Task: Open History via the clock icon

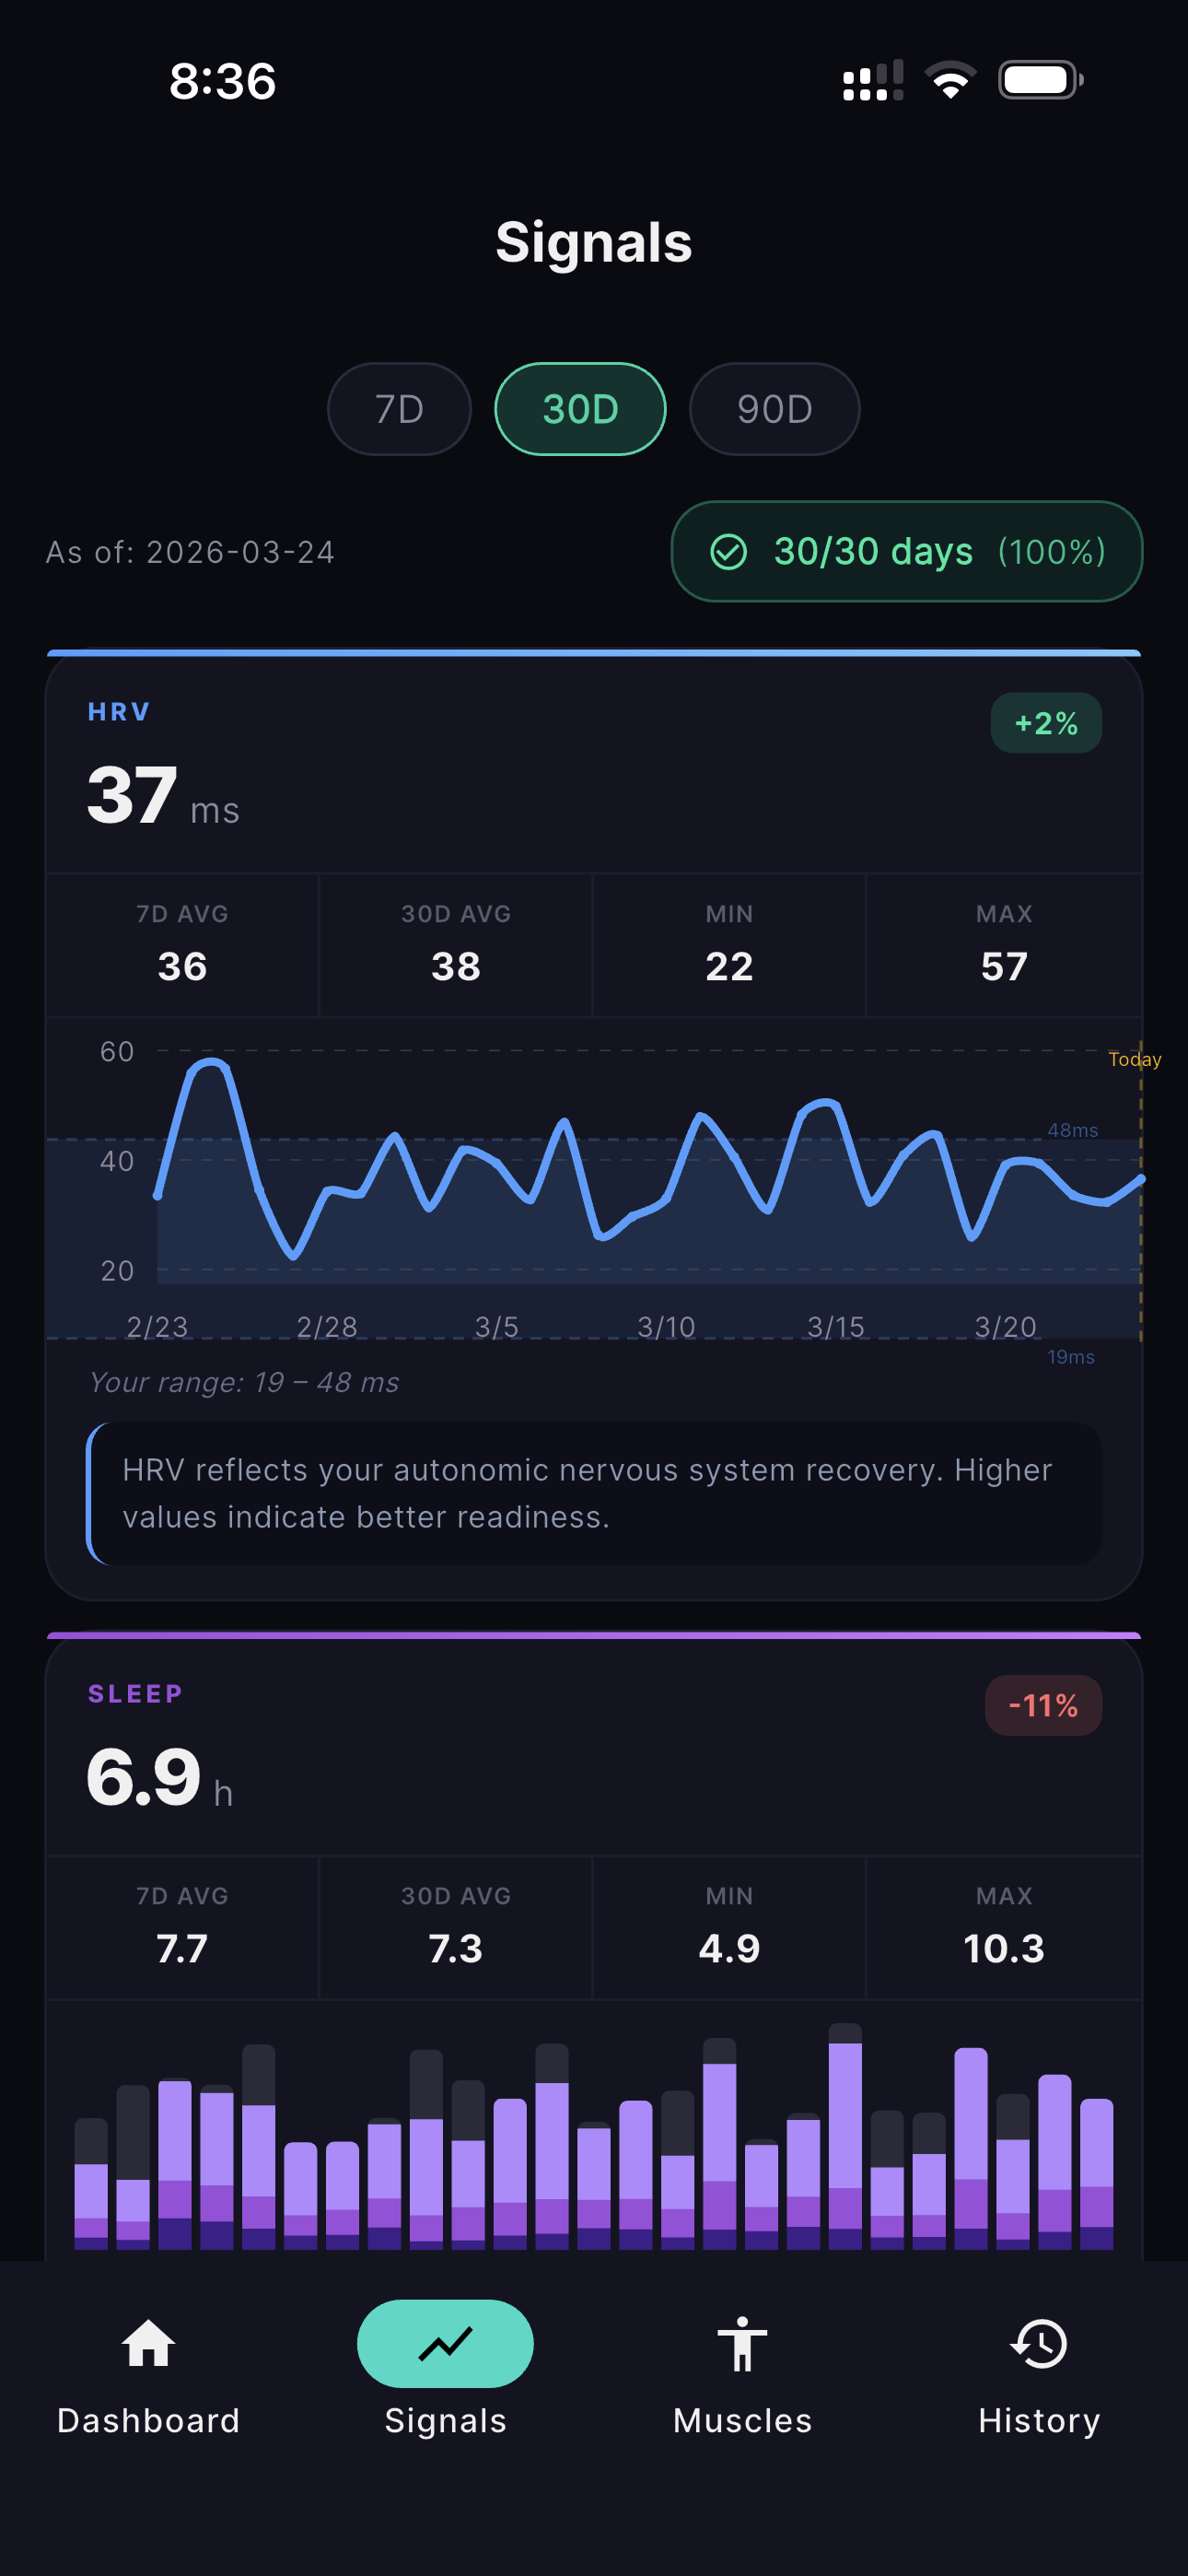Action: [x=1039, y=2343]
